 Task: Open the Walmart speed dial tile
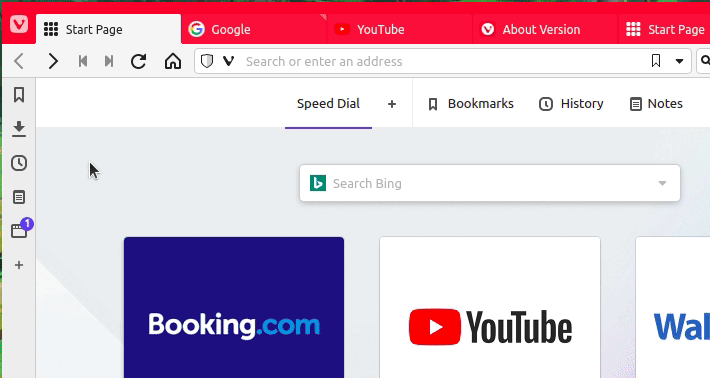coord(673,307)
